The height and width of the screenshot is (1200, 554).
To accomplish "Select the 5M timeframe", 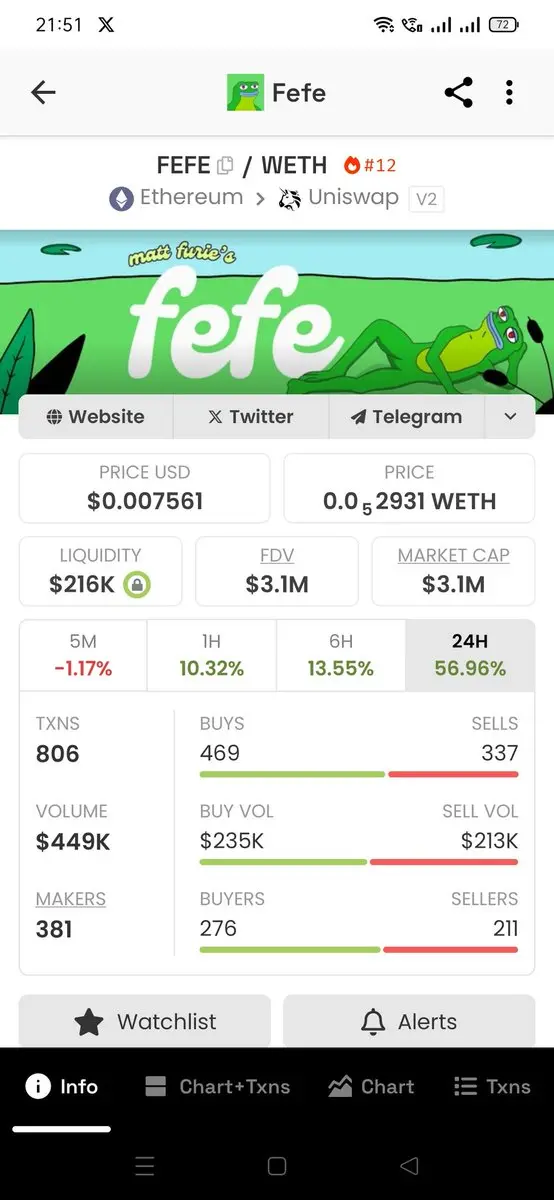I will tap(83, 656).
